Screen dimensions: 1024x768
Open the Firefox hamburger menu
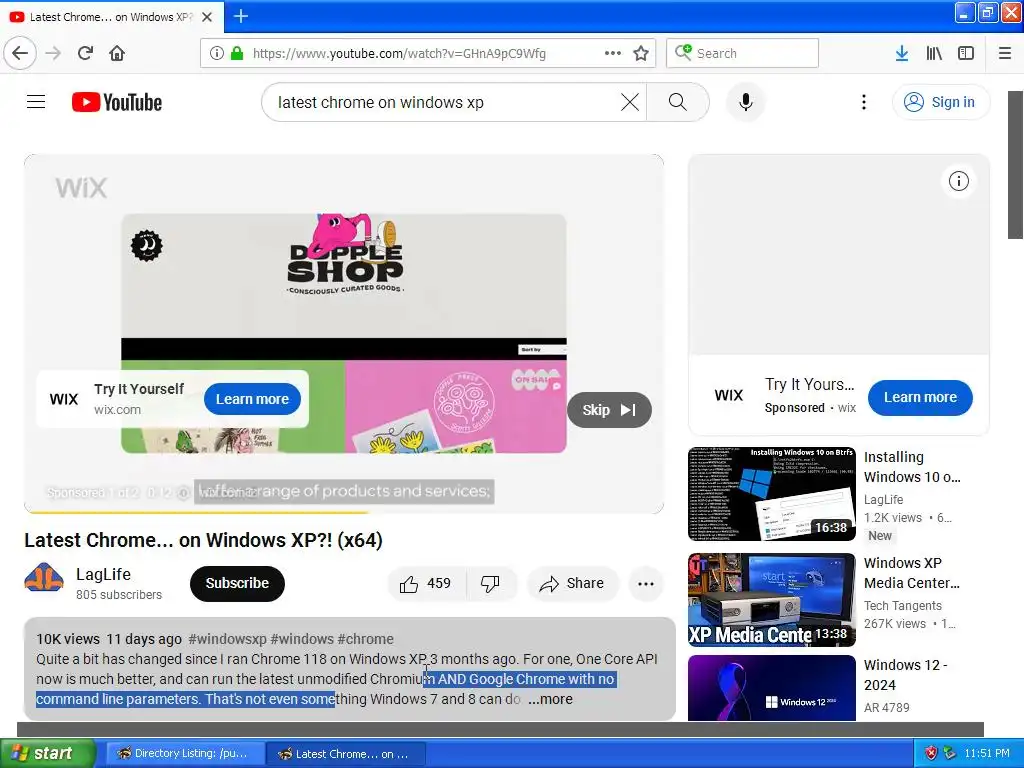tap(1005, 53)
